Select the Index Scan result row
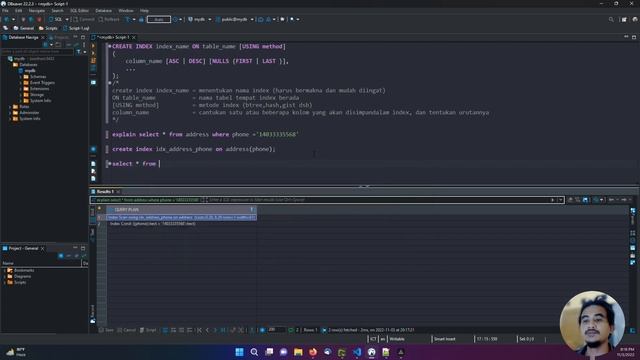The width and height of the screenshot is (640, 360). 182,218
